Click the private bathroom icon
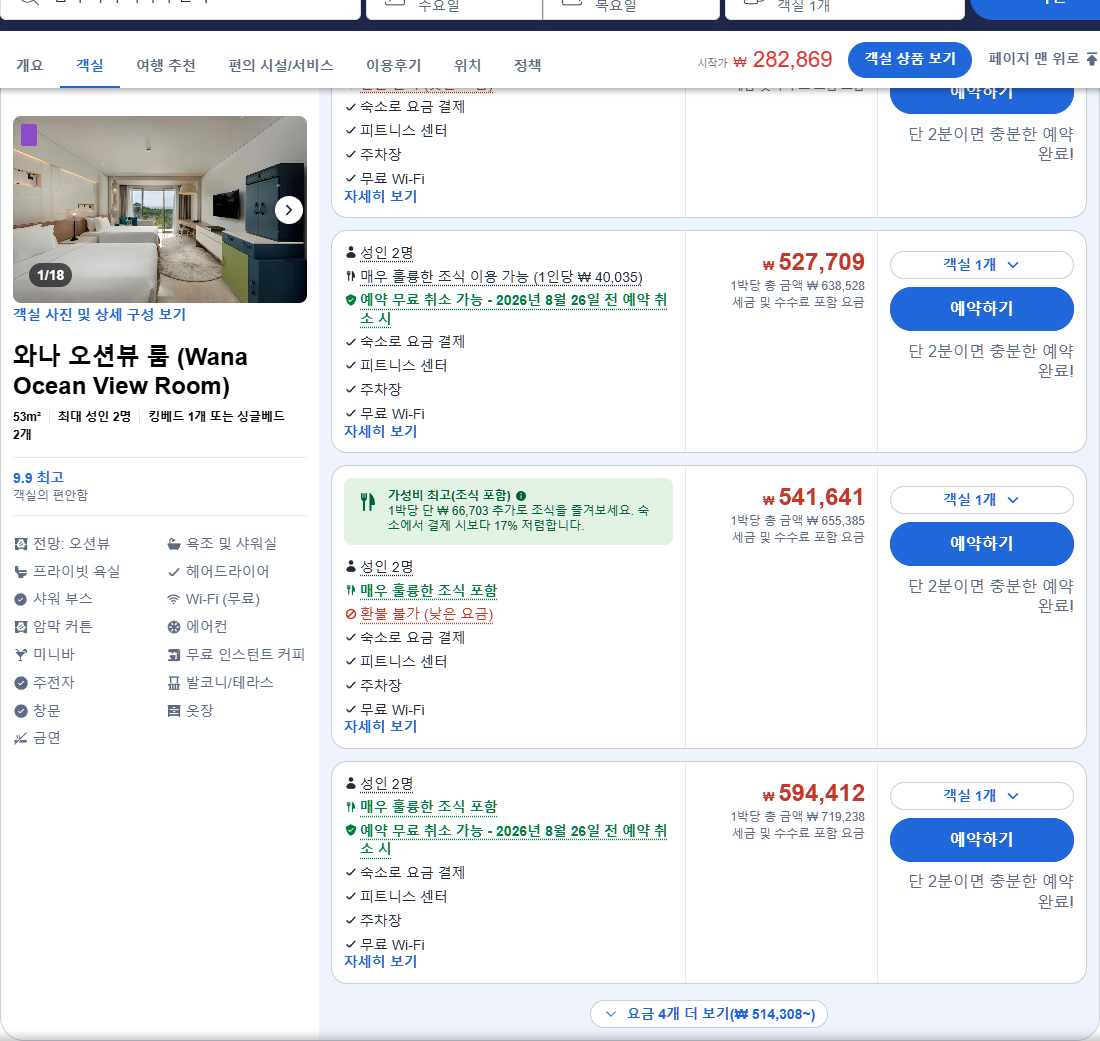This screenshot has height=1041, width=1100. point(21,572)
